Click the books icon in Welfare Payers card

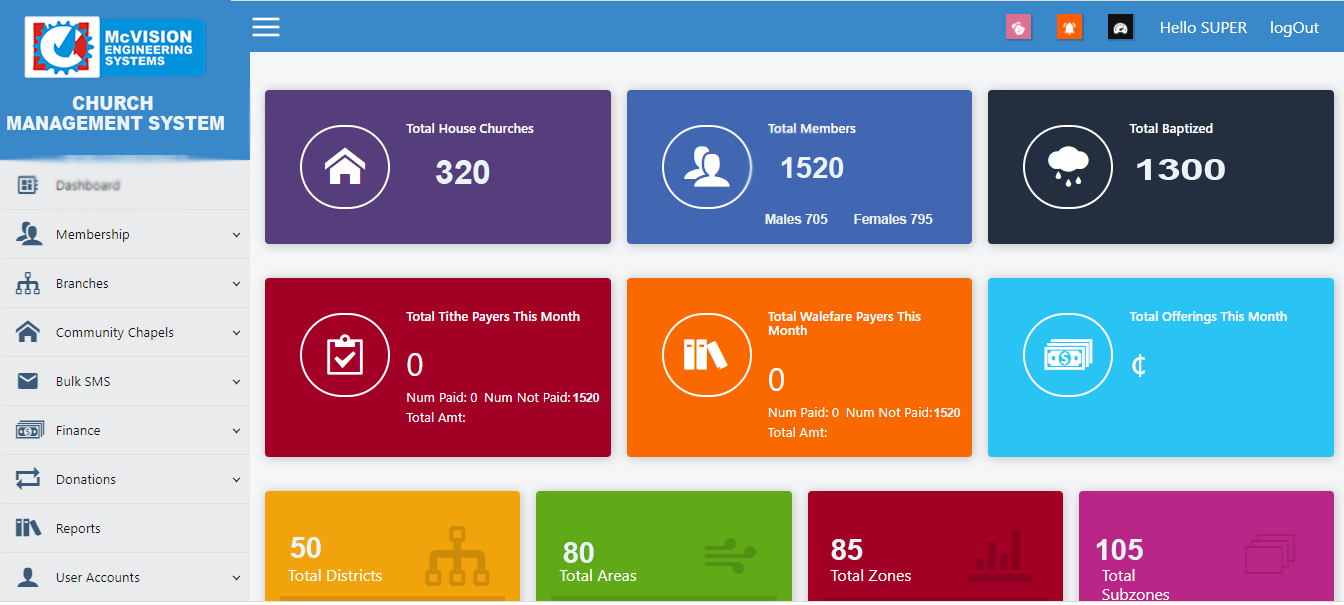[706, 355]
